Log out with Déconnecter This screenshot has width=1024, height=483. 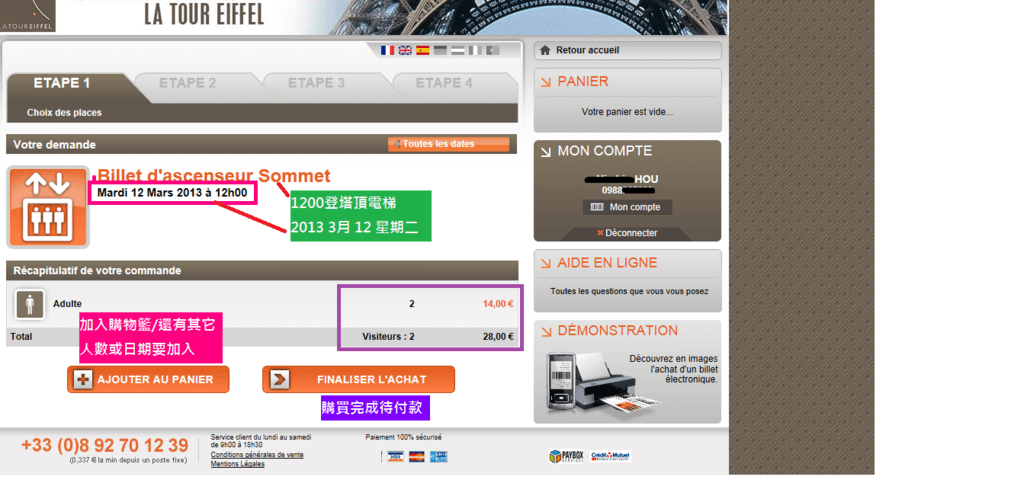tap(627, 233)
